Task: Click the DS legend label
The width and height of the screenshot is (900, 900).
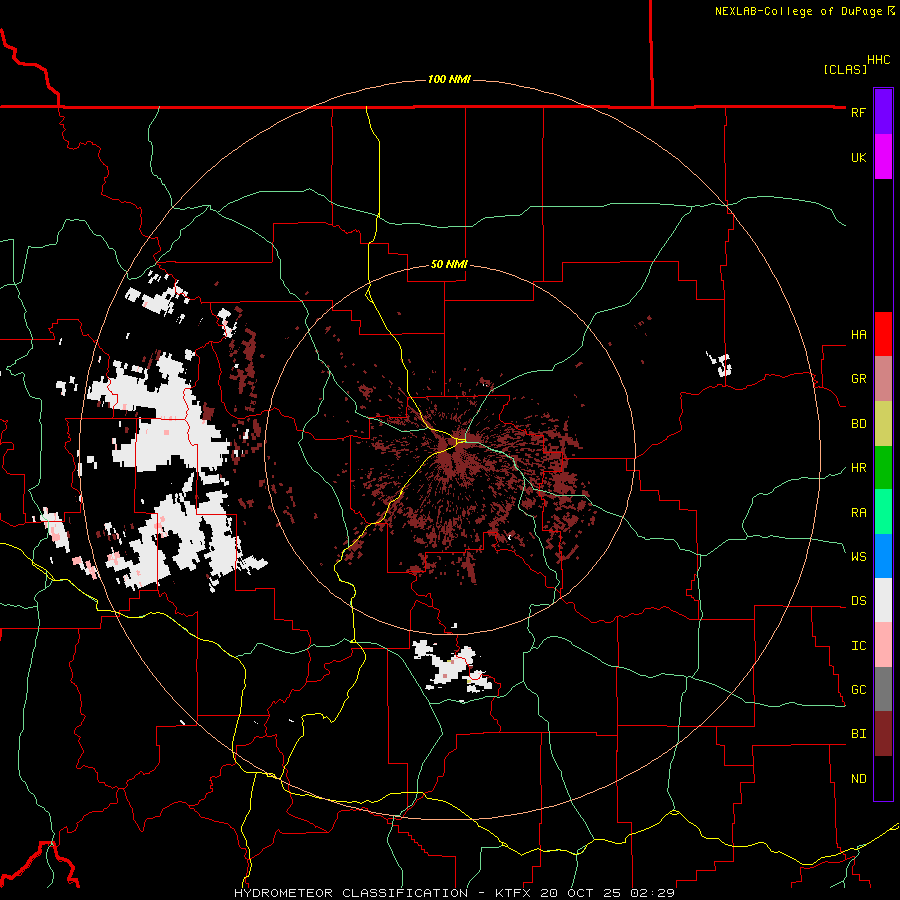Action: click(858, 601)
